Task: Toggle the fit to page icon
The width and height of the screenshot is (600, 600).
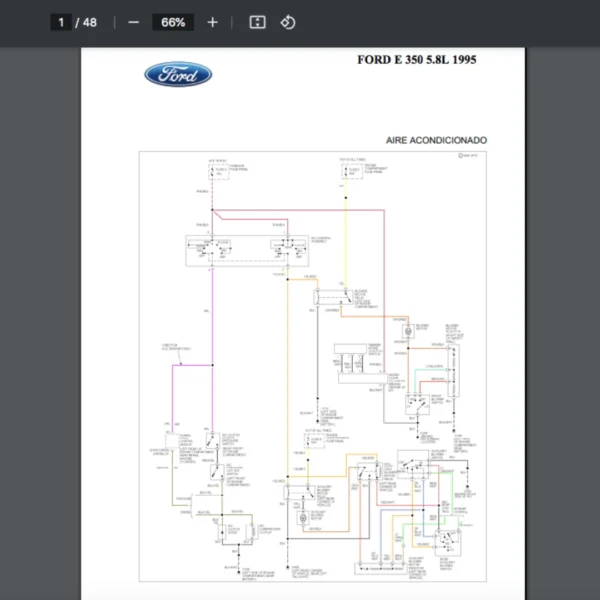Action: coord(257,22)
